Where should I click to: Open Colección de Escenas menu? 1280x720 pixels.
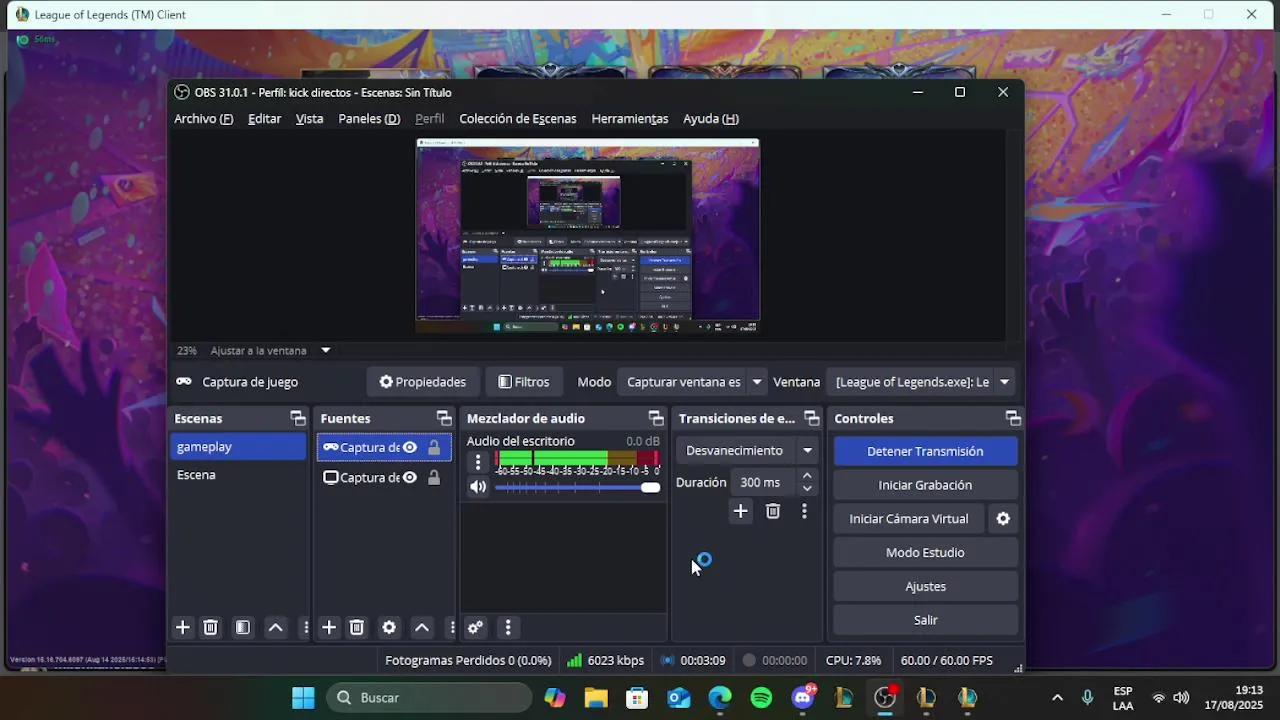pos(518,118)
